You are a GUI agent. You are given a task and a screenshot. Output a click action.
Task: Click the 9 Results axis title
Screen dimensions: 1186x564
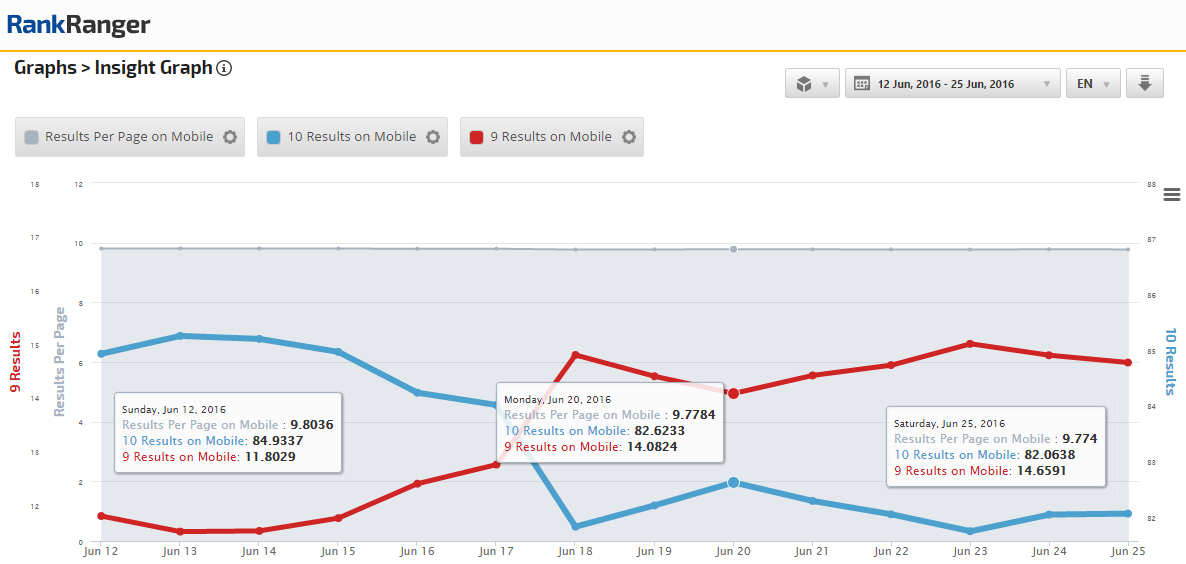14,362
